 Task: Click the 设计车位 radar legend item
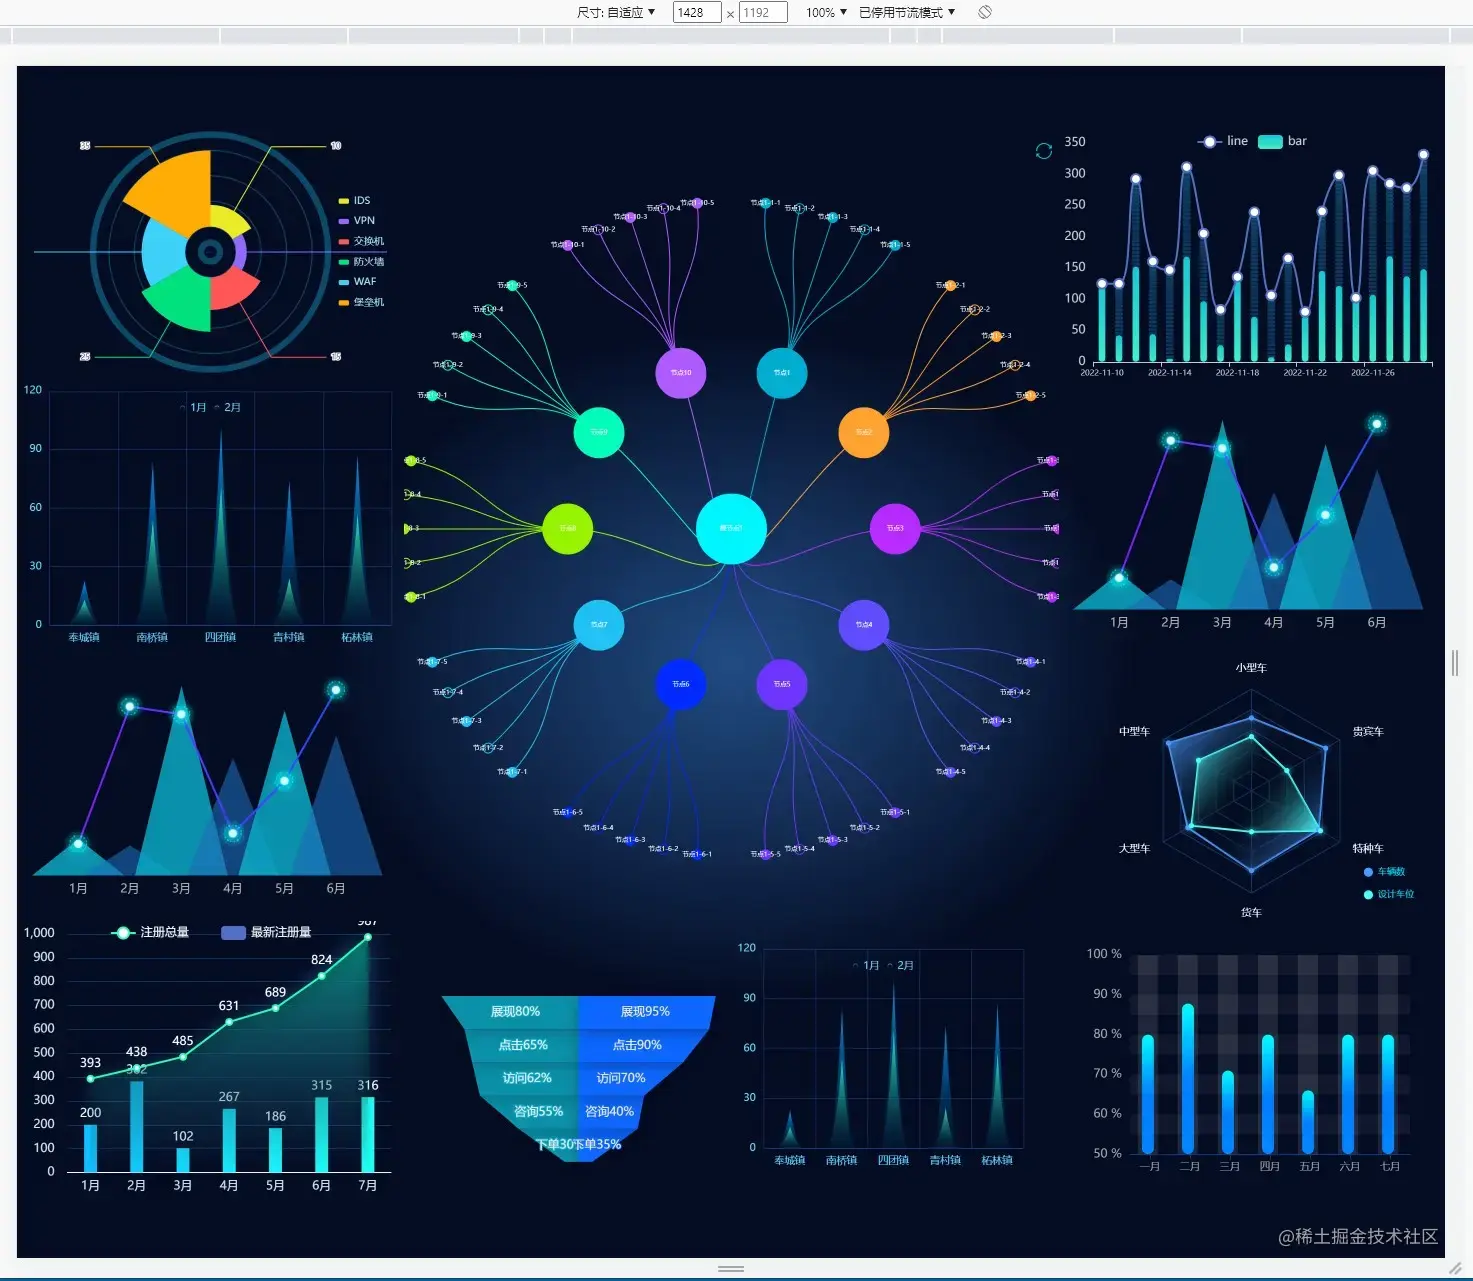[x=1389, y=894]
